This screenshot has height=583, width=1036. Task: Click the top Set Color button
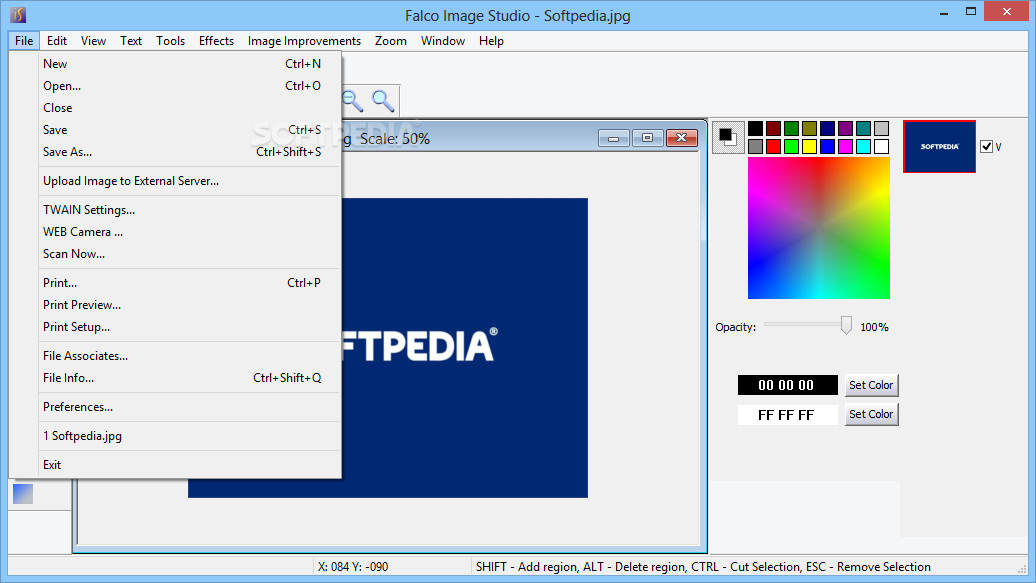click(871, 385)
